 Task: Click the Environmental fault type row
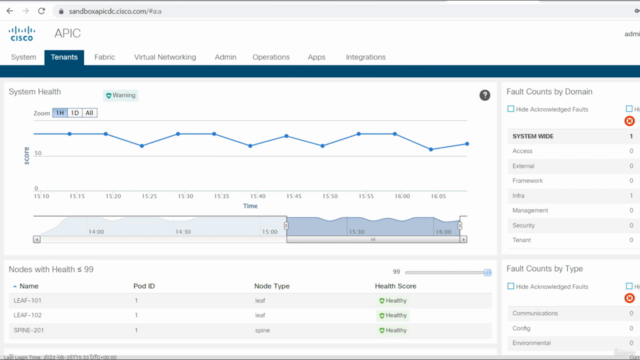pyautogui.click(x=573, y=343)
